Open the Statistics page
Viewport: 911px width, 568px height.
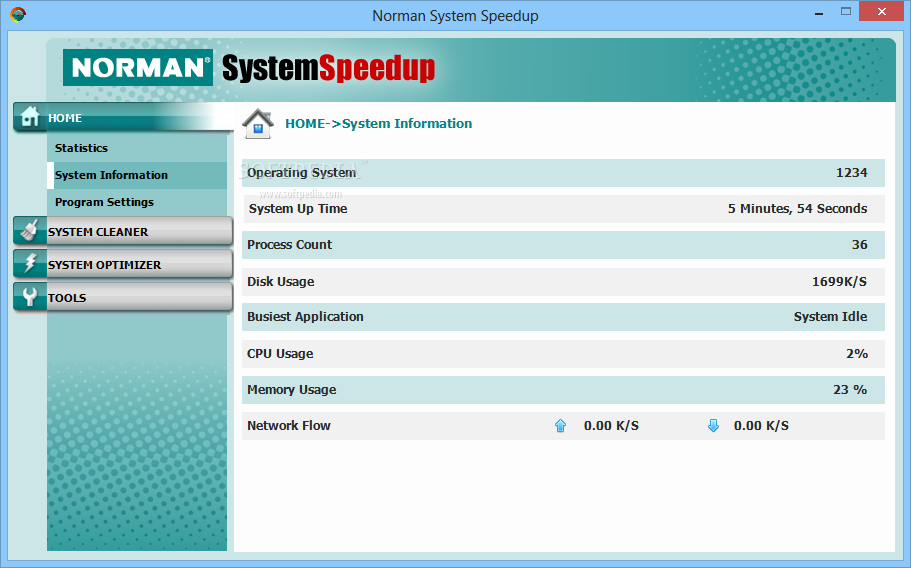[x=81, y=148]
